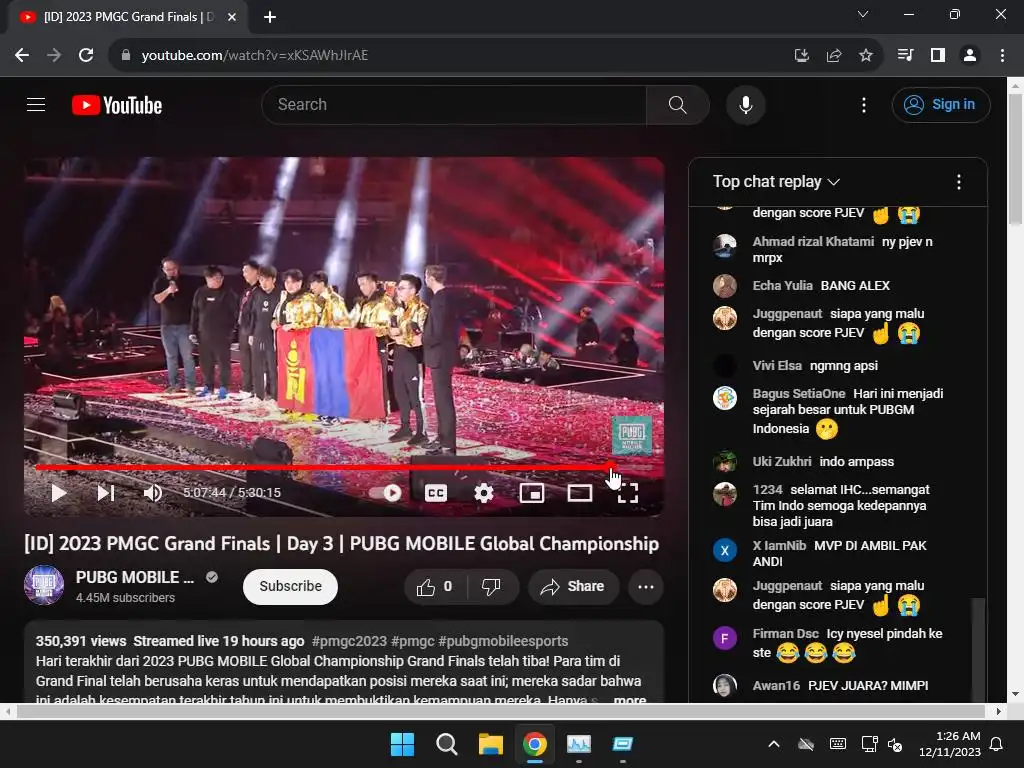The height and width of the screenshot is (768, 1024).
Task: Expand the description with more
Action: pos(630,699)
